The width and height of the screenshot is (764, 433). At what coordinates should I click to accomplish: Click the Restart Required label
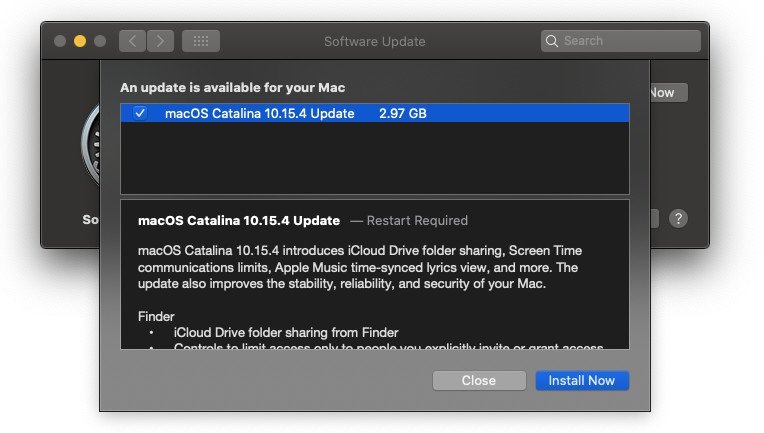417,221
